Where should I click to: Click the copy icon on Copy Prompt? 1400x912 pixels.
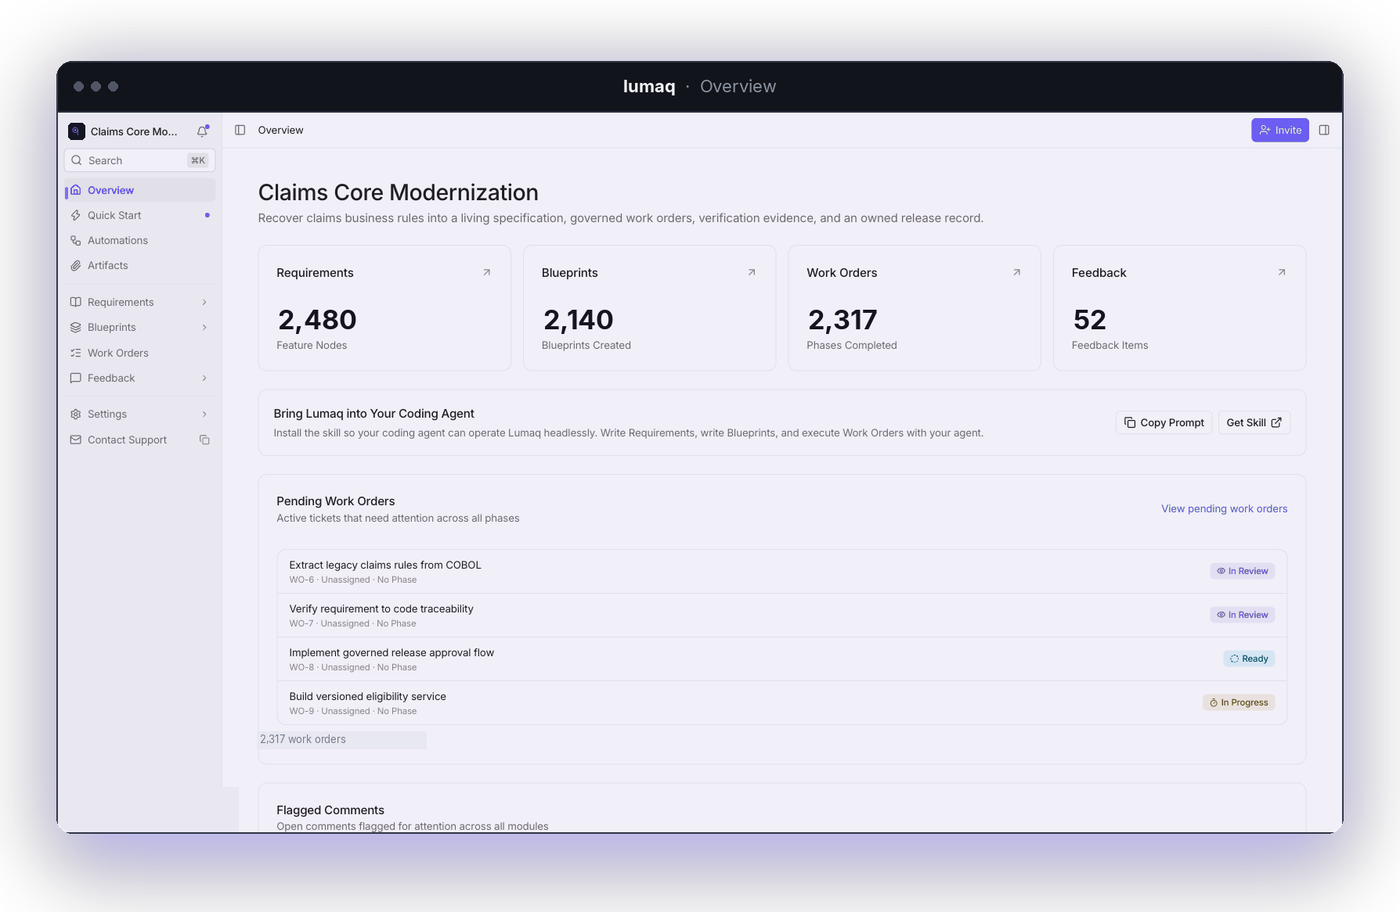pyautogui.click(x=1130, y=422)
